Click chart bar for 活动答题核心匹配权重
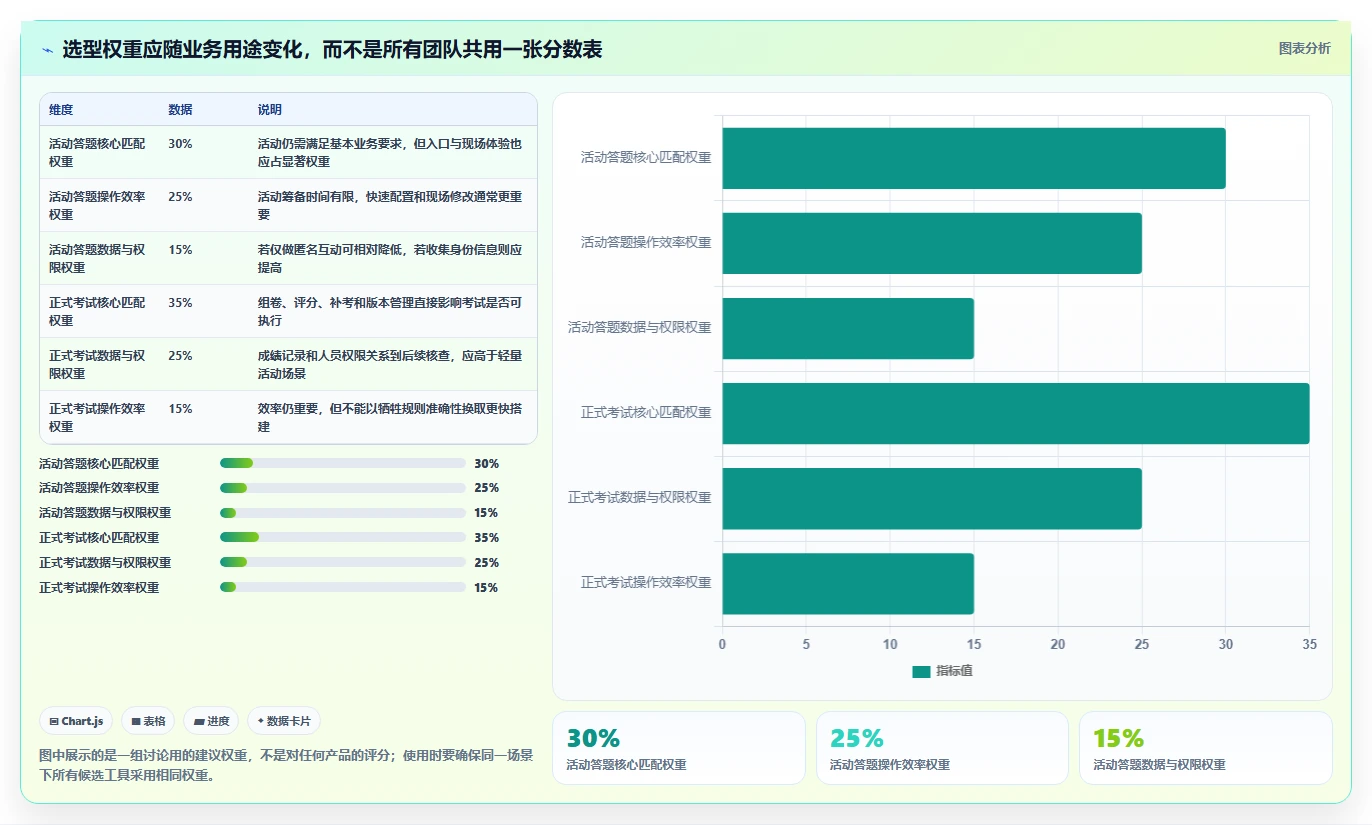The height and width of the screenshot is (825, 1372). pos(974,158)
